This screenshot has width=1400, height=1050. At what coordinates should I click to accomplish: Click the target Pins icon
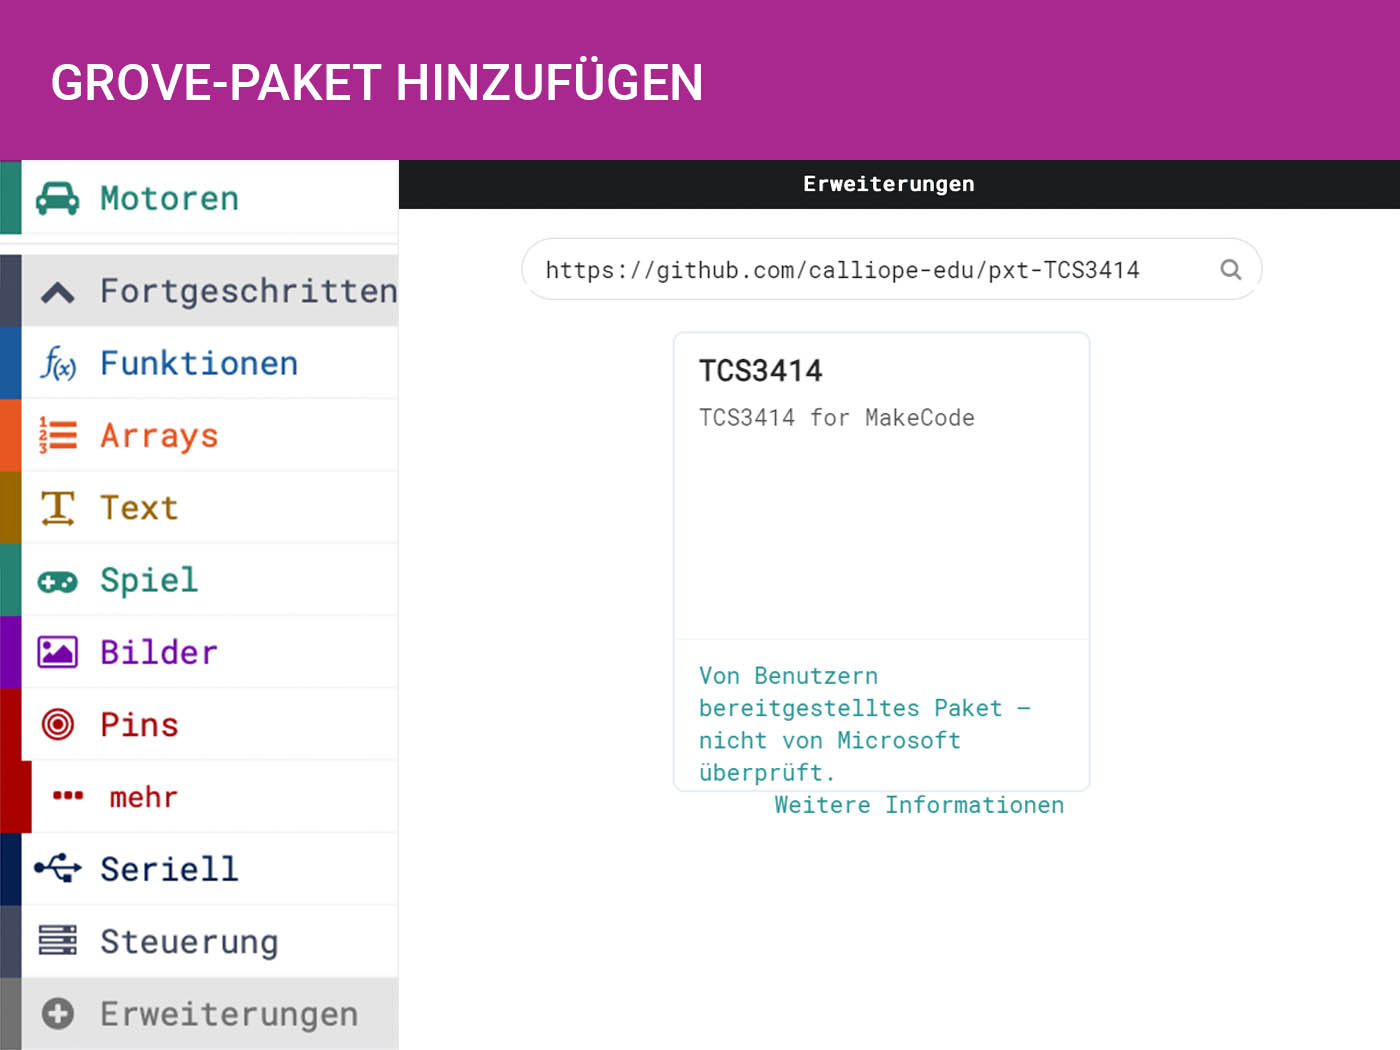click(58, 724)
